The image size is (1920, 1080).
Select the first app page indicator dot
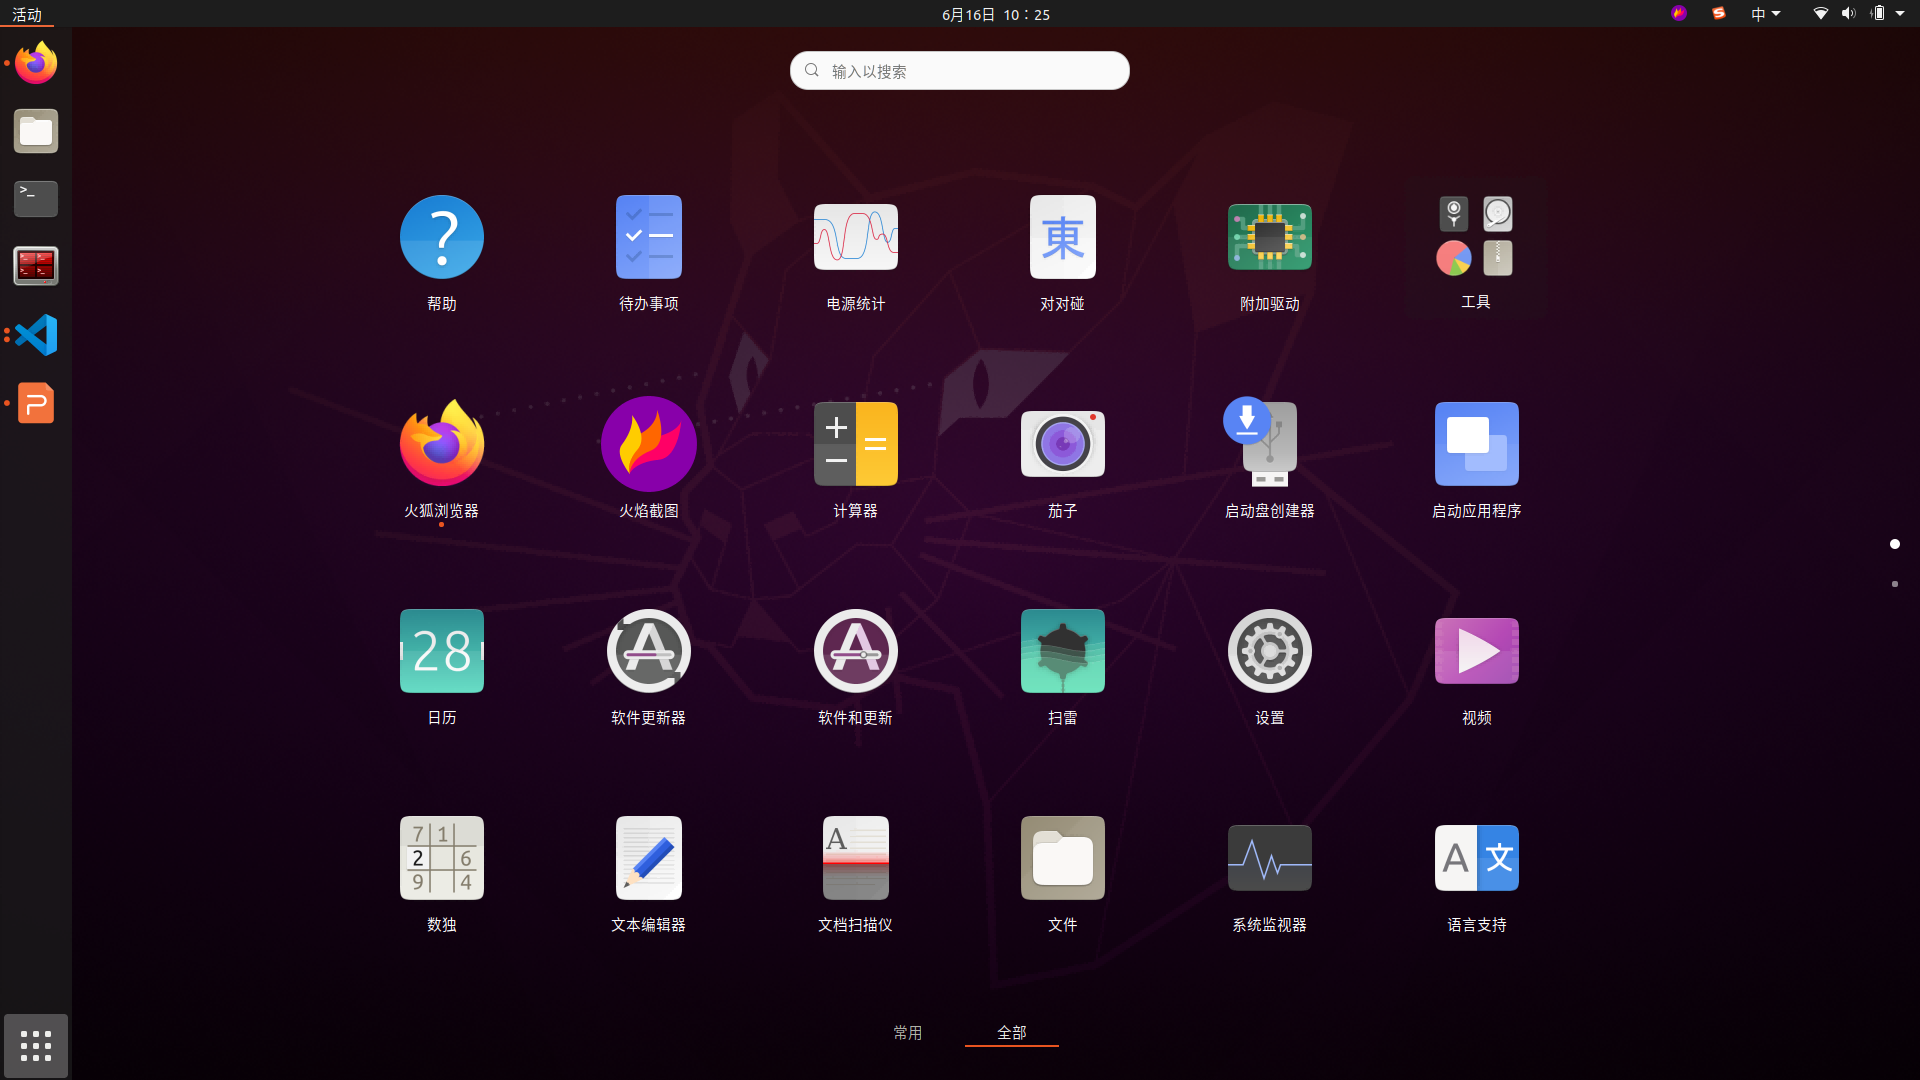pyautogui.click(x=1895, y=544)
